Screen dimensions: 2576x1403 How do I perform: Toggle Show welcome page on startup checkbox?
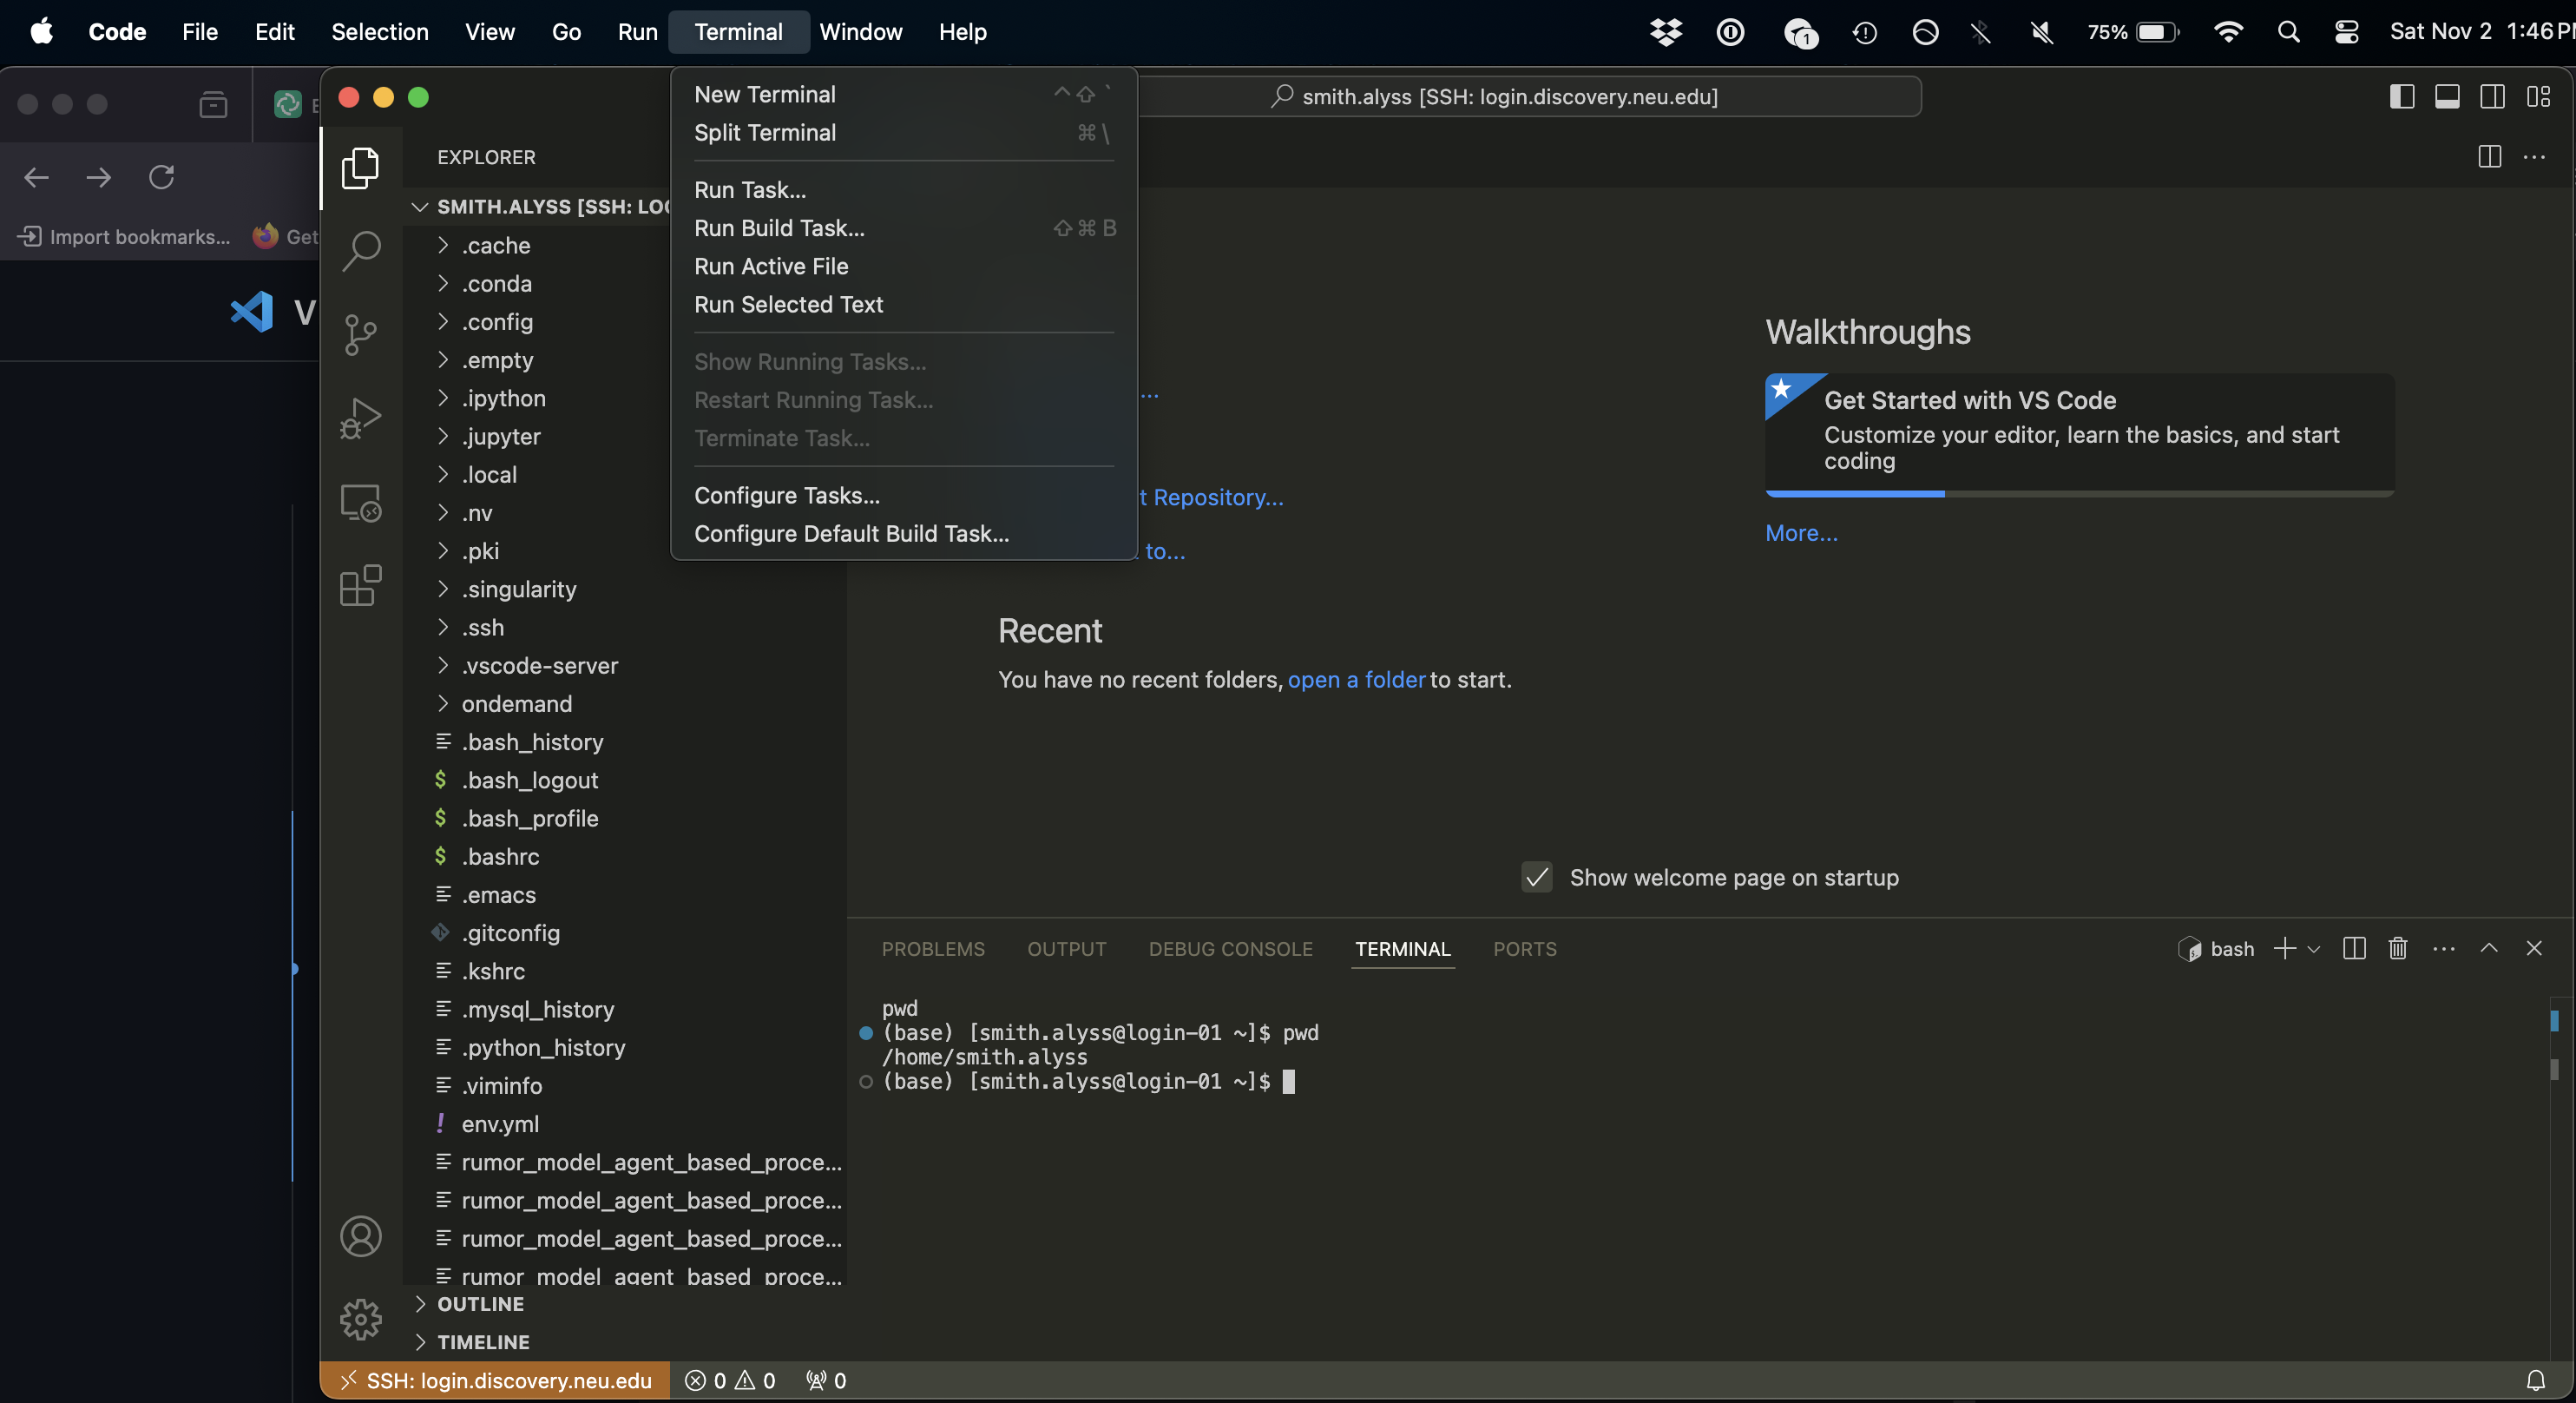pyautogui.click(x=1537, y=877)
